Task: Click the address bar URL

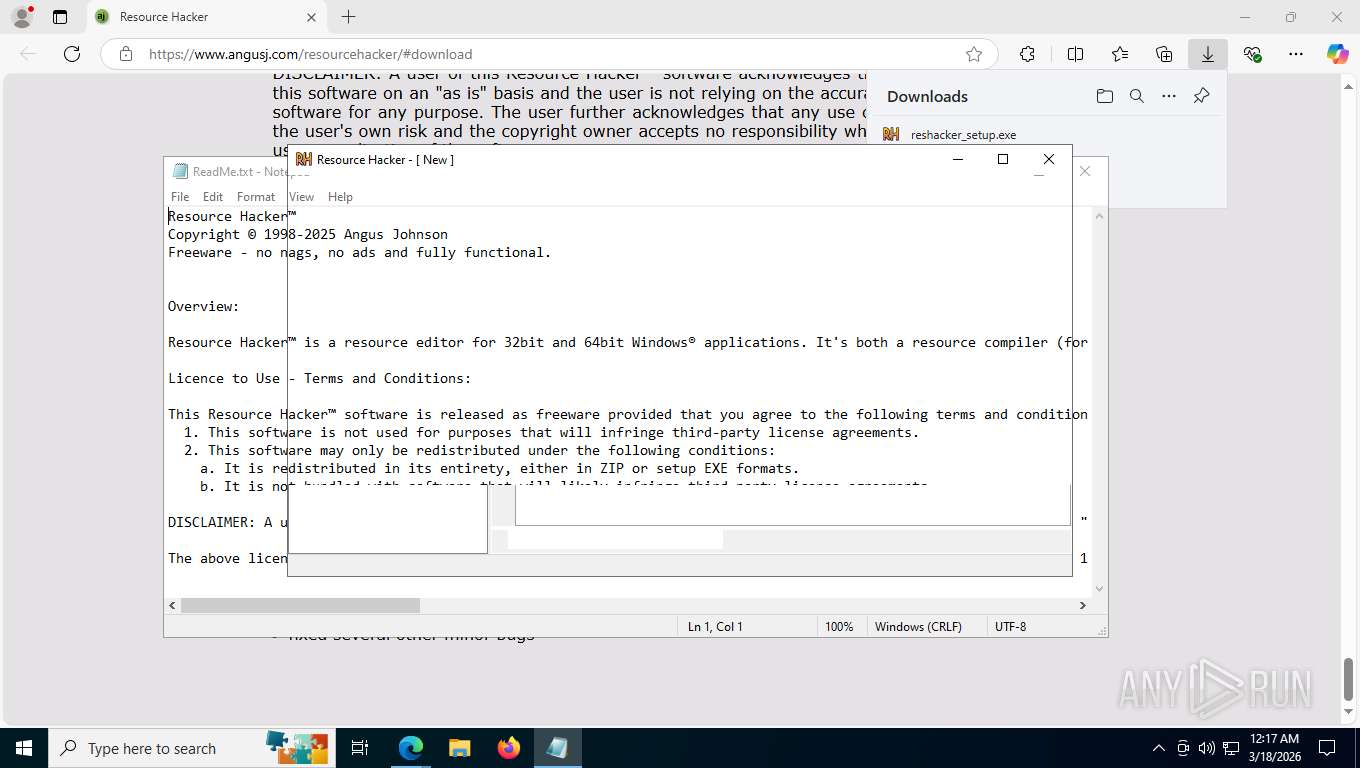Action: click(310, 54)
